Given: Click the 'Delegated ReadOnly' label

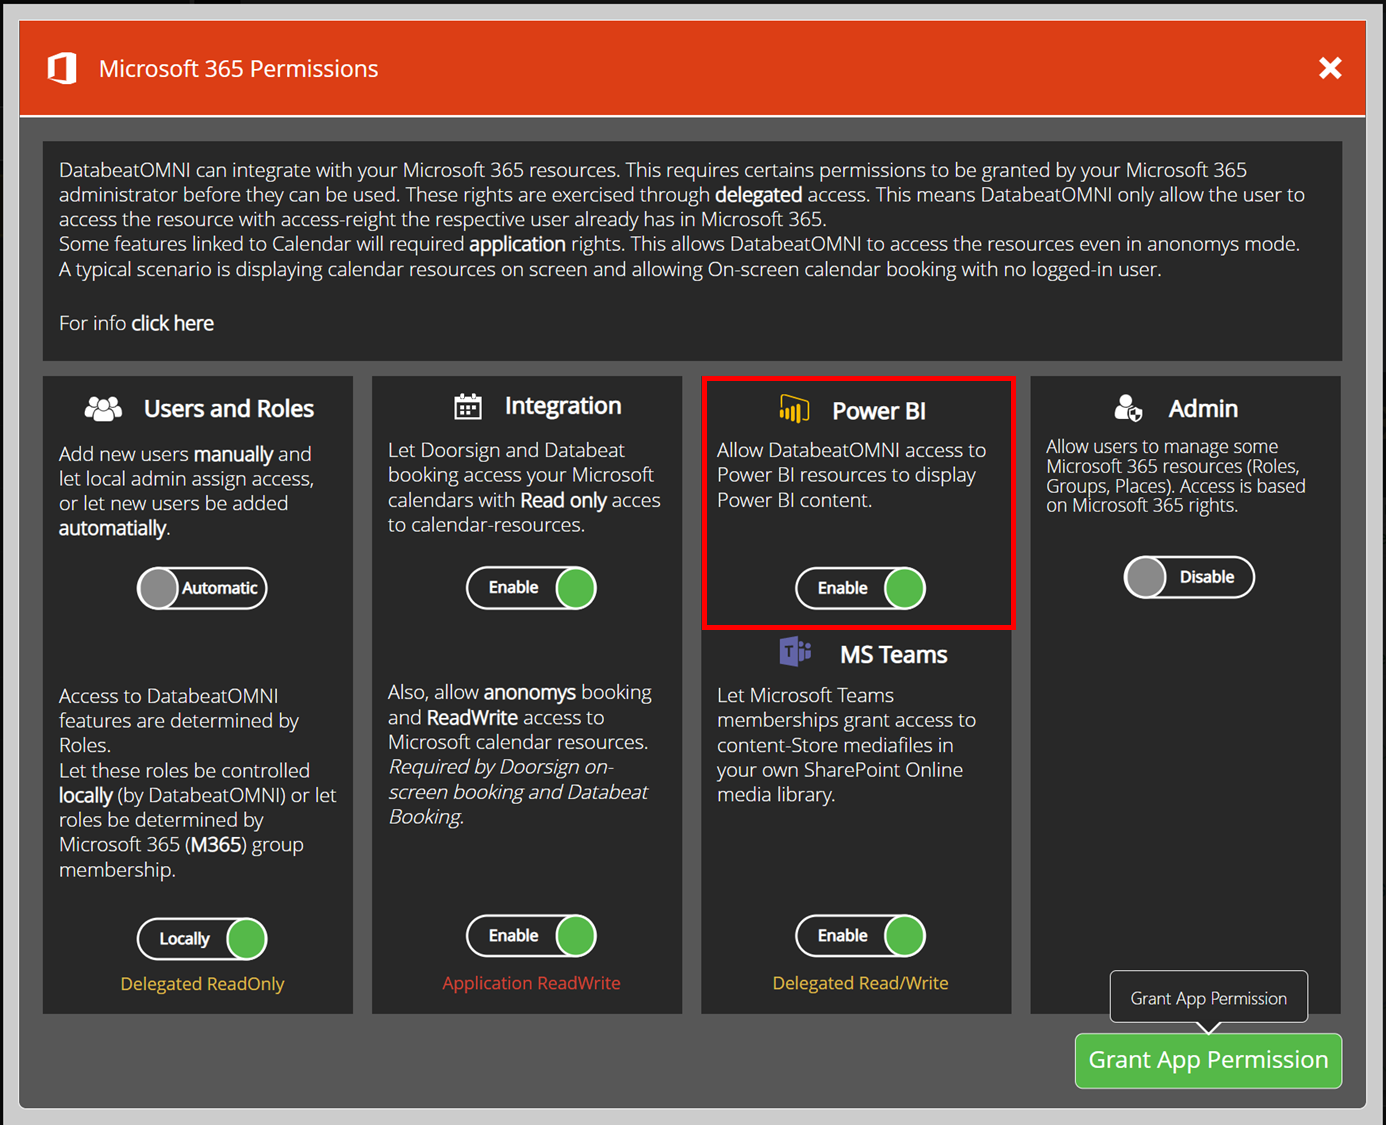Looking at the screenshot, I should pyautogui.click(x=202, y=984).
